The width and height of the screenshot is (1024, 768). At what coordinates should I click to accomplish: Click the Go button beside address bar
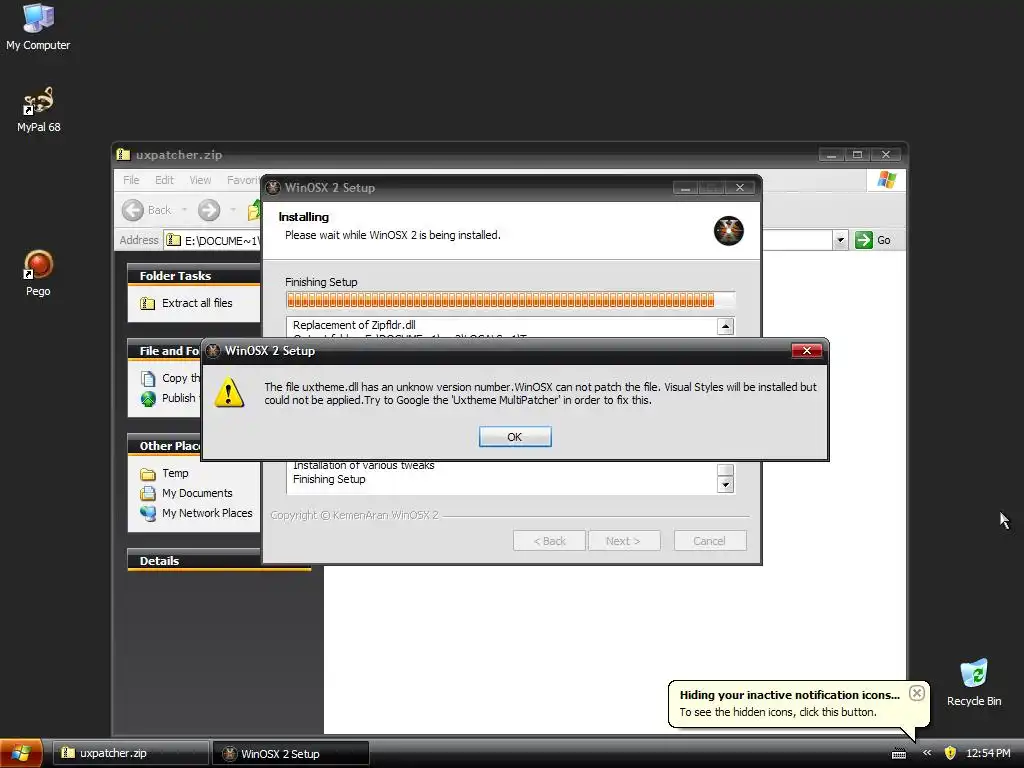(x=873, y=240)
